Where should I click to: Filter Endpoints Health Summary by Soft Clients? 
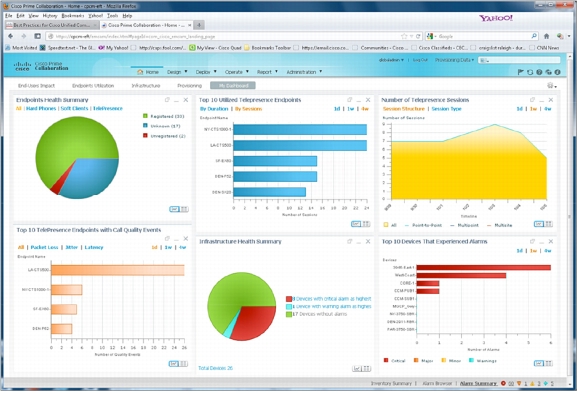(x=74, y=109)
